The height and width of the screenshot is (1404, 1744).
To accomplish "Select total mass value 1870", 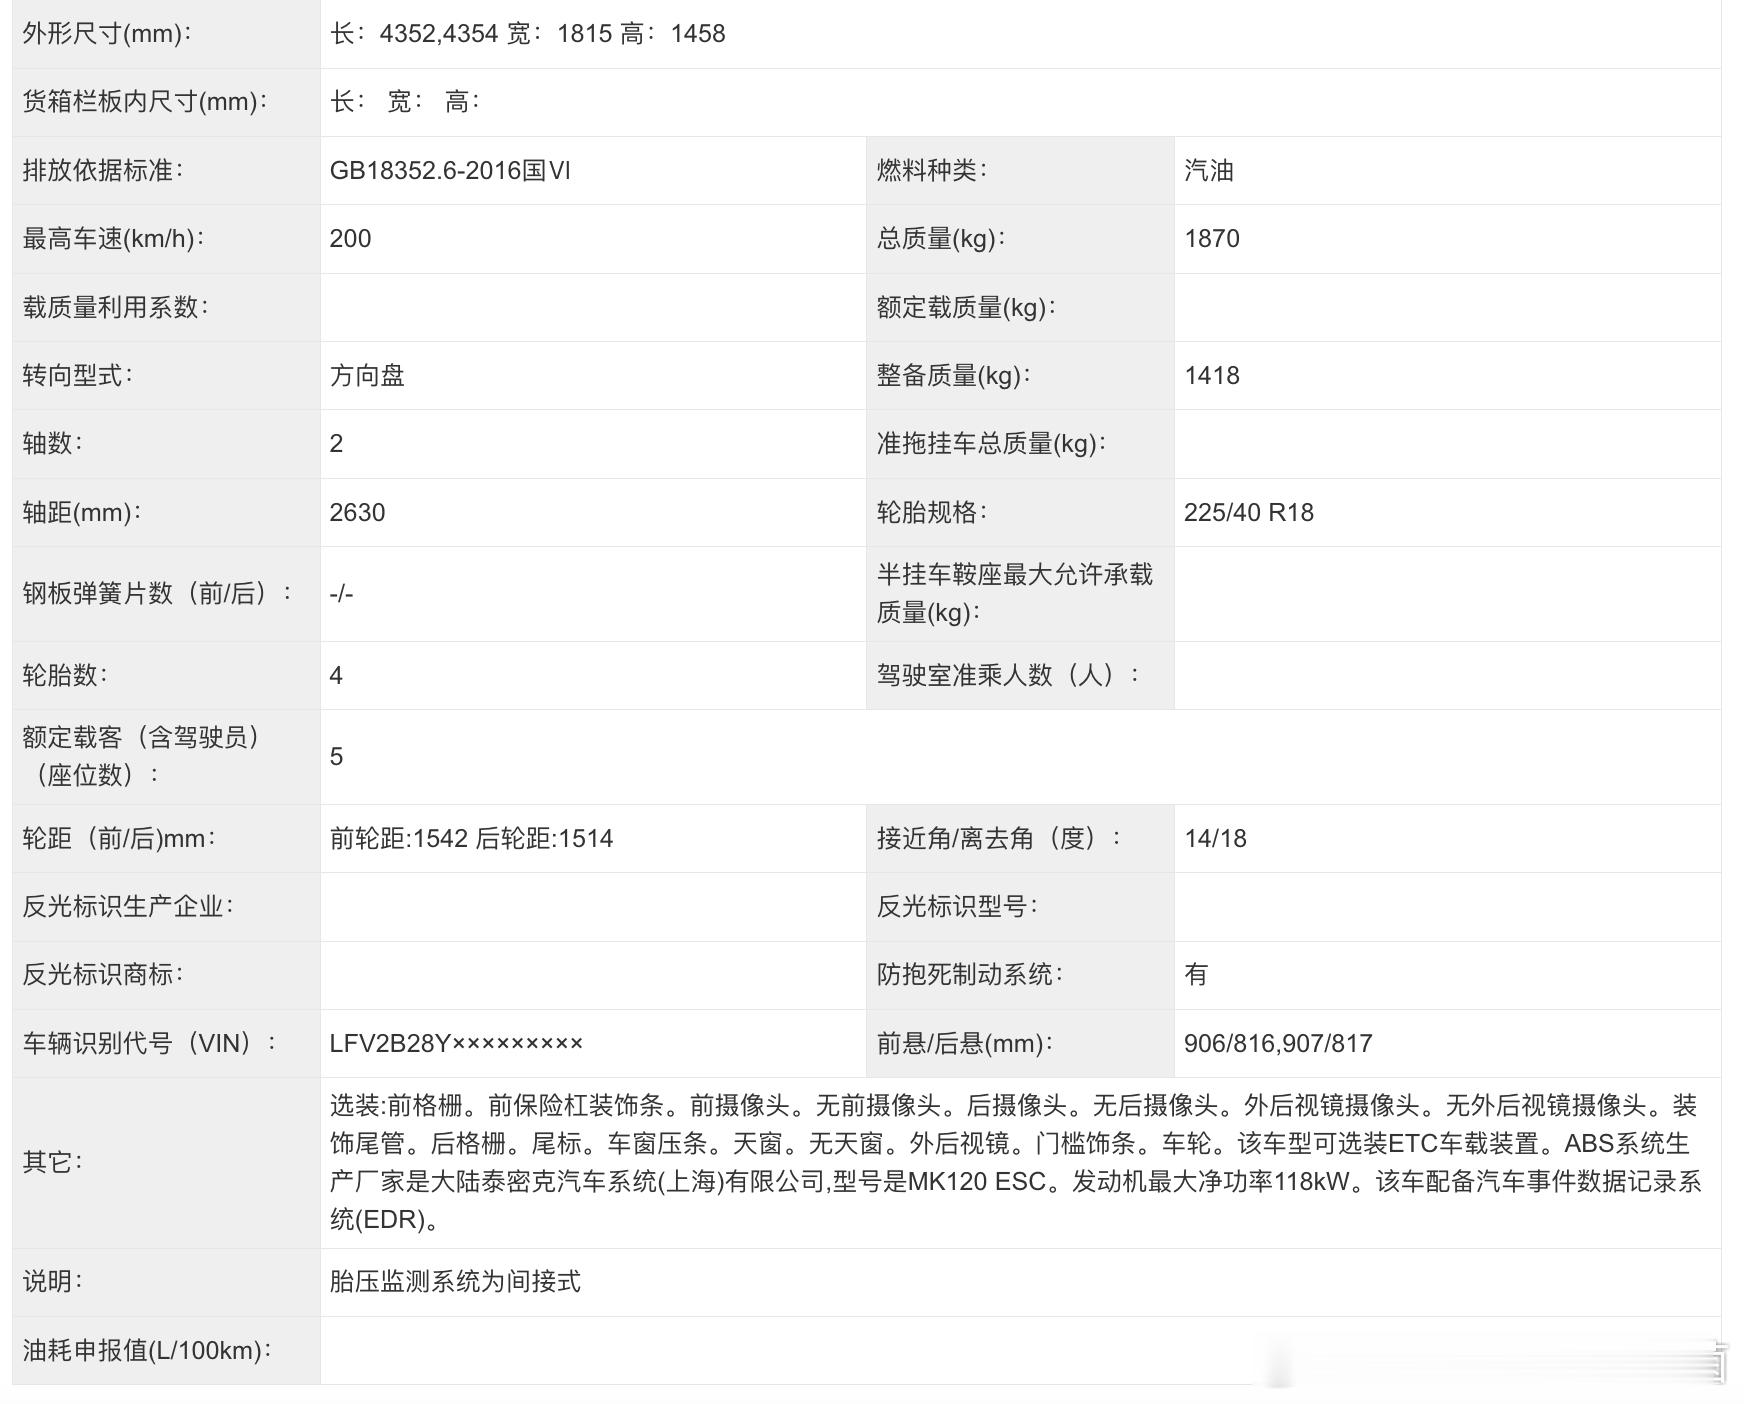I will click(x=1212, y=239).
